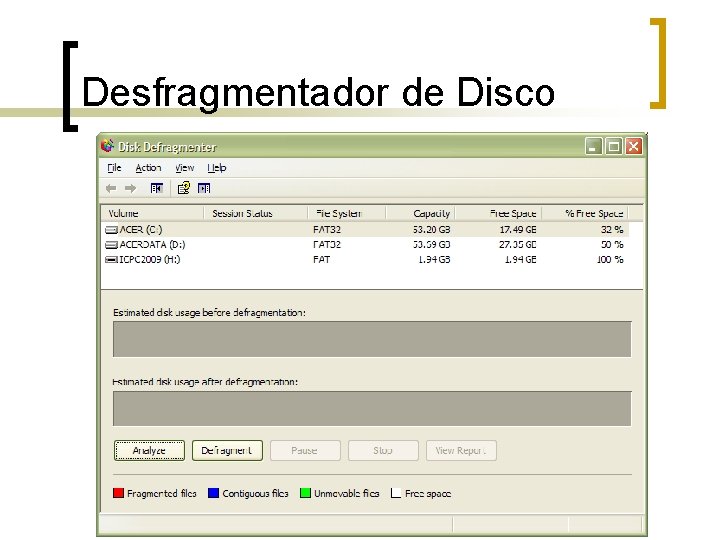The image size is (720, 540).
Task: Click the red Fragmented files swatch
Action: point(118,493)
